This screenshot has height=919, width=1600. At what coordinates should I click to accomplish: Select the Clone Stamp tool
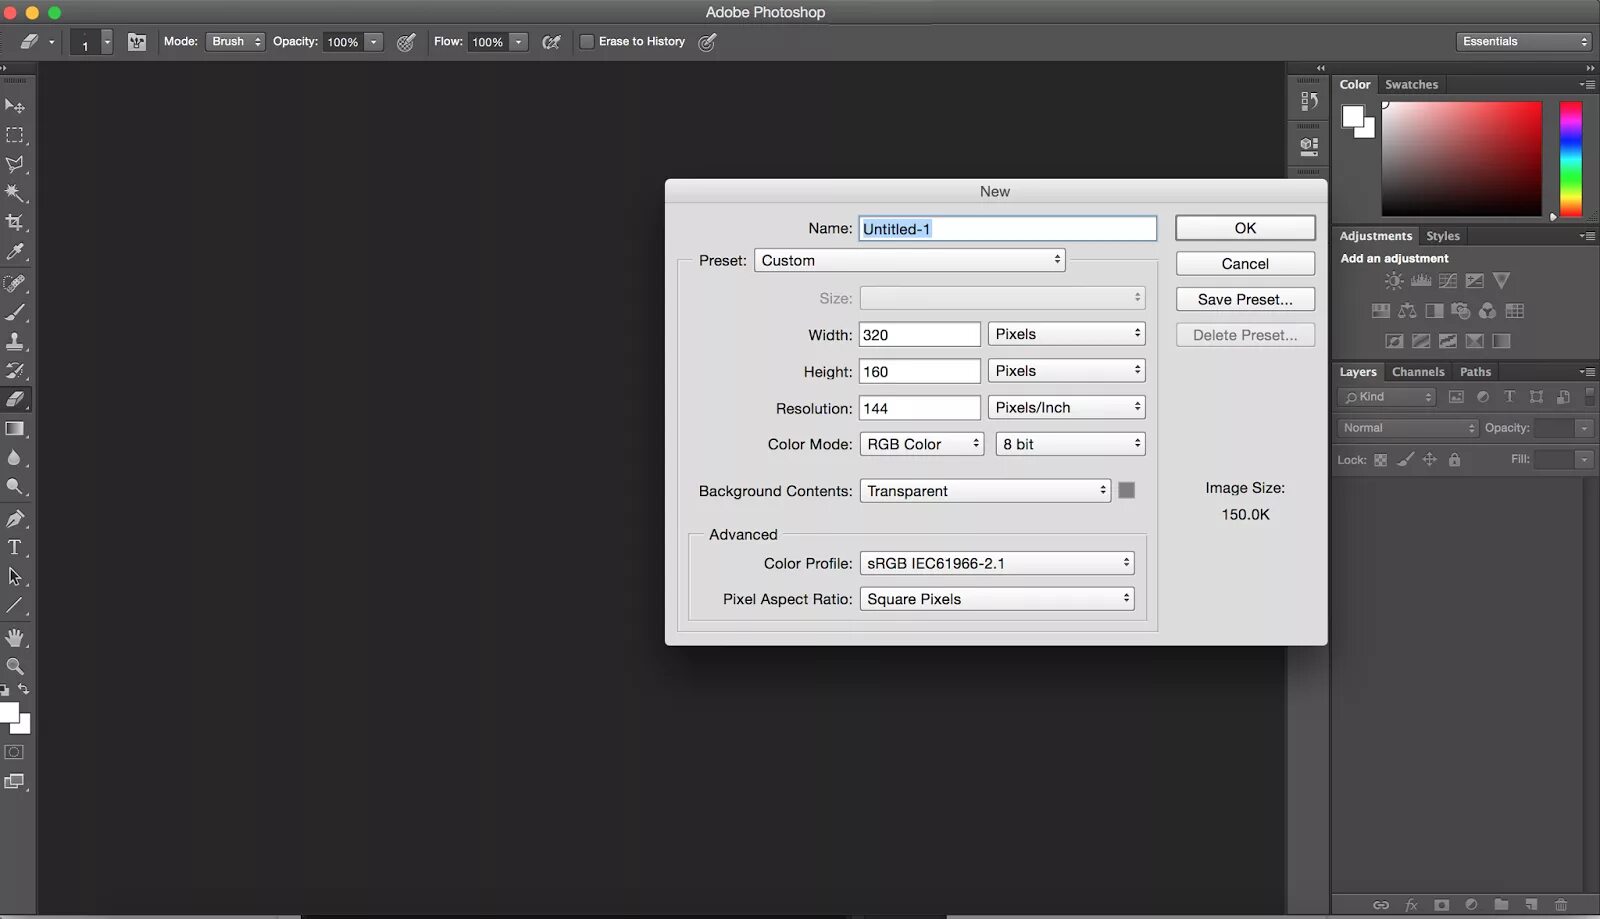(x=15, y=341)
